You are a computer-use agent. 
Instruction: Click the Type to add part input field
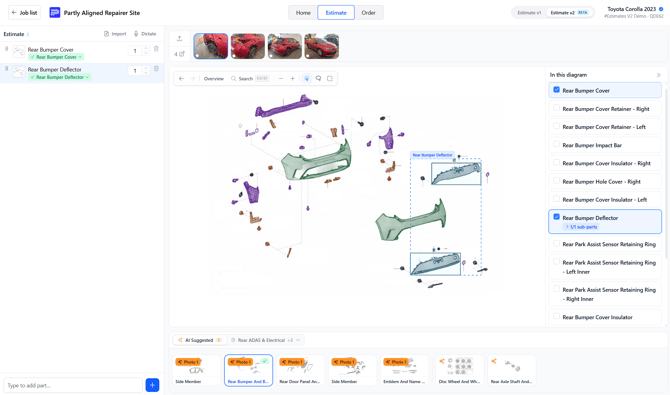click(x=73, y=385)
